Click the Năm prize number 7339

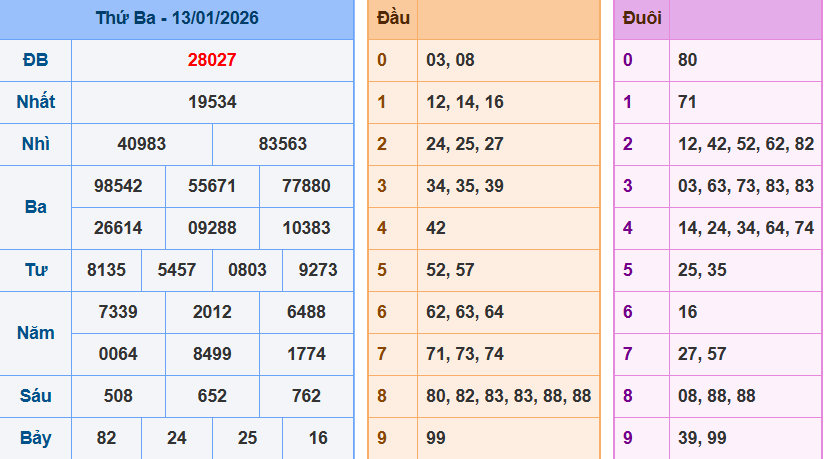[x=118, y=312]
